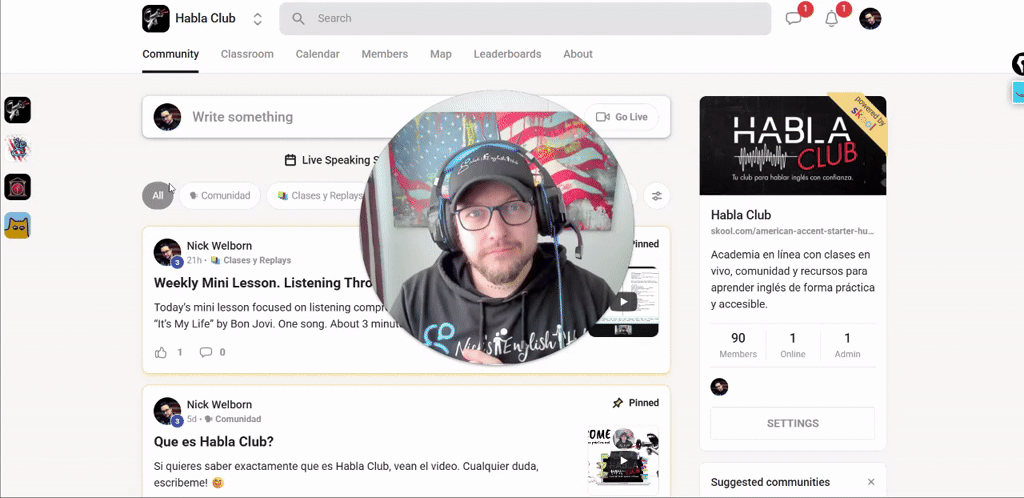View the 1 Online count
Image resolution: width=1024 pixels, height=498 pixels.
coord(793,345)
